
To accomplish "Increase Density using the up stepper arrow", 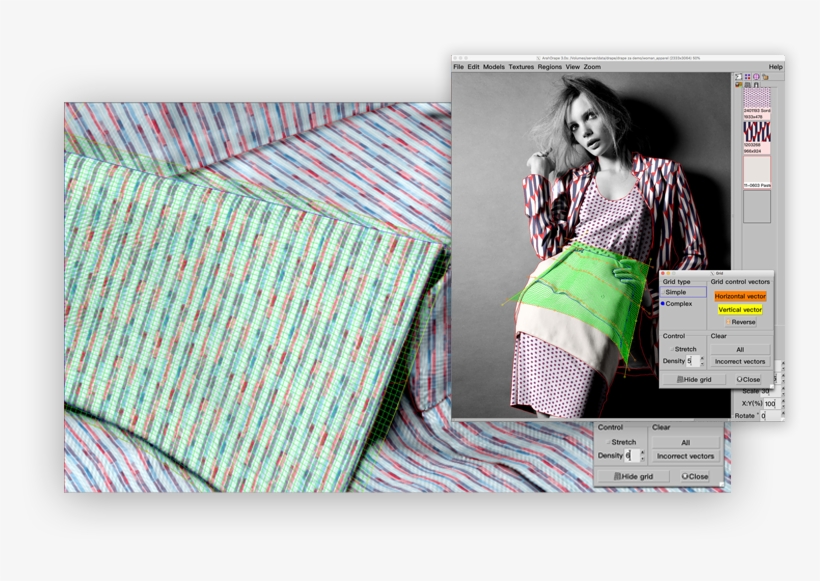I will pyautogui.click(x=702, y=359).
